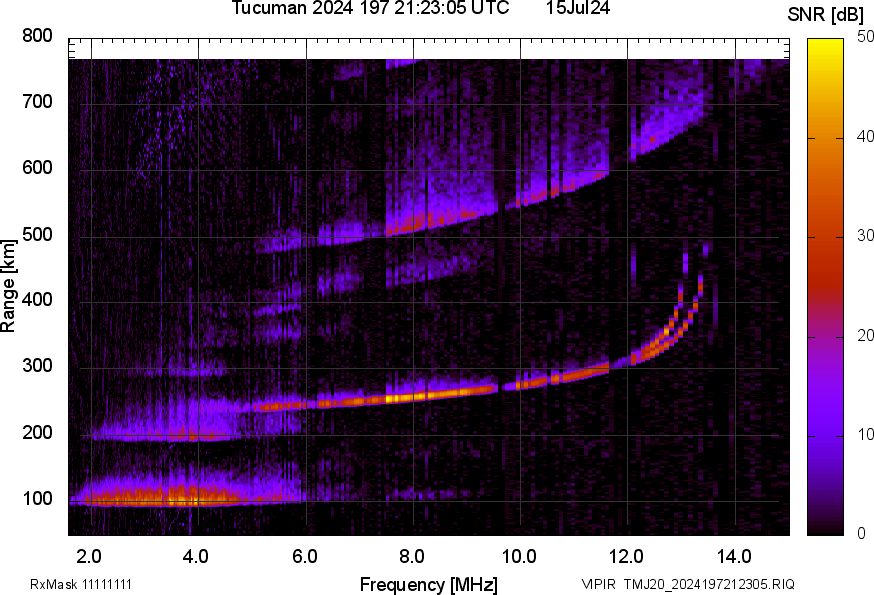The width and height of the screenshot is (874, 595).
Task: Click colorbar tick label '20'
Action: 866,336
